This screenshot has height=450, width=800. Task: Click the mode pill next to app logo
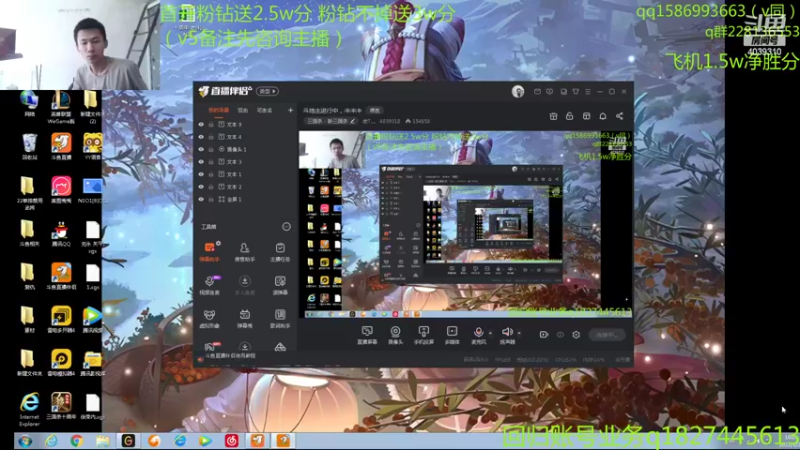[x=267, y=91]
